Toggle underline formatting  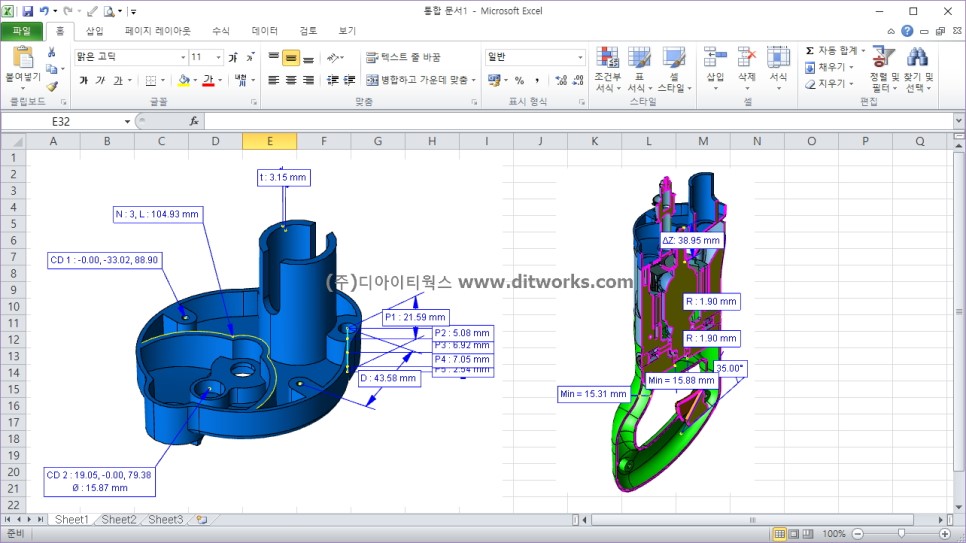[118, 80]
